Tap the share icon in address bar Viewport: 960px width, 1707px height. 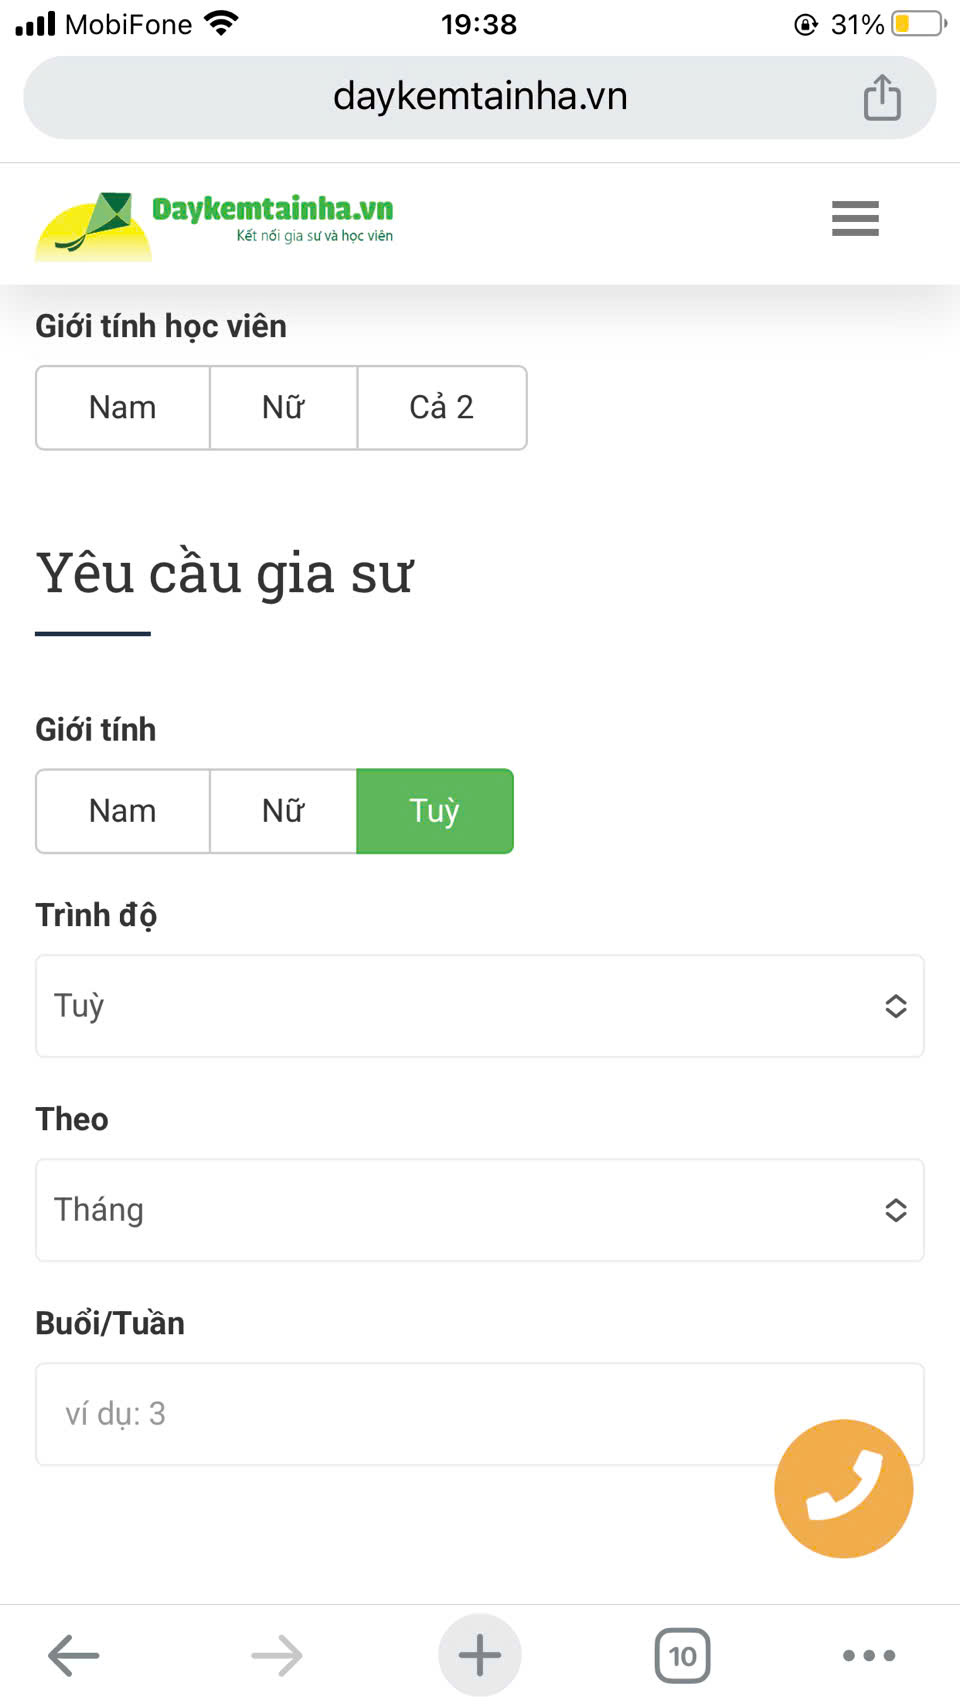[881, 98]
